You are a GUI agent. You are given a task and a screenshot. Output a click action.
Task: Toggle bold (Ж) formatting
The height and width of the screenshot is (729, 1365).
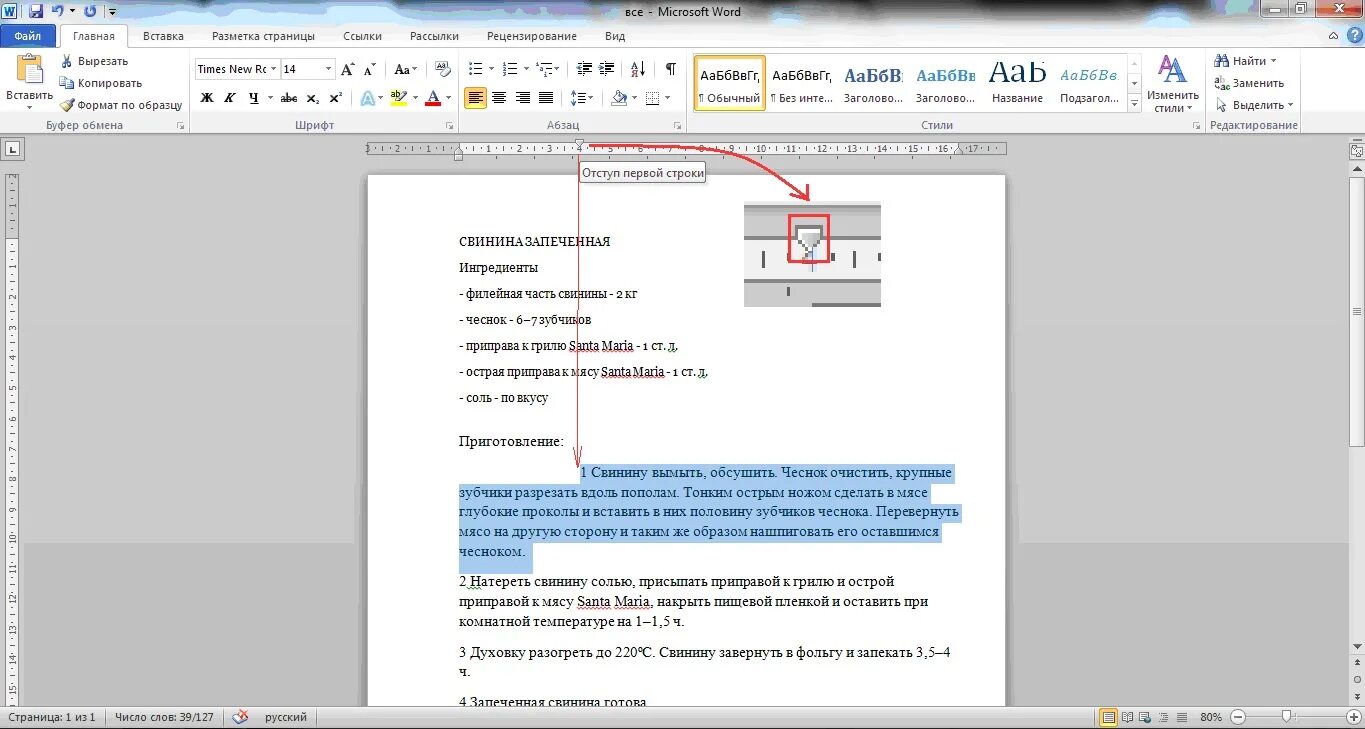(207, 98)
